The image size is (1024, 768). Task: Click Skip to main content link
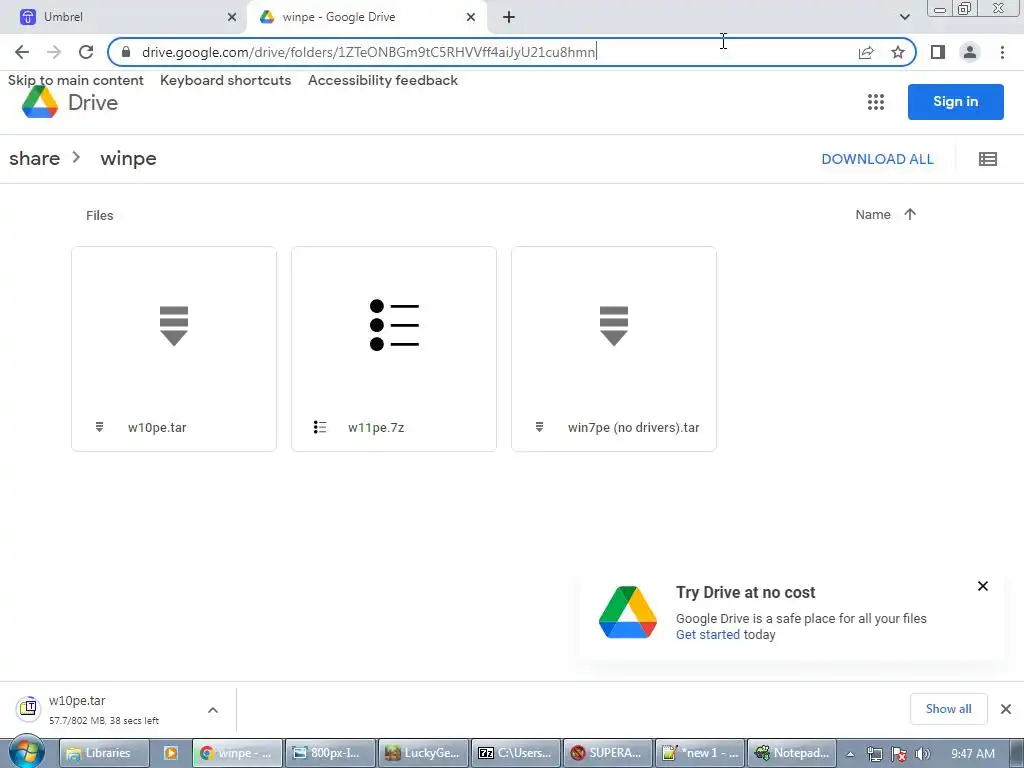pos(76,80)
